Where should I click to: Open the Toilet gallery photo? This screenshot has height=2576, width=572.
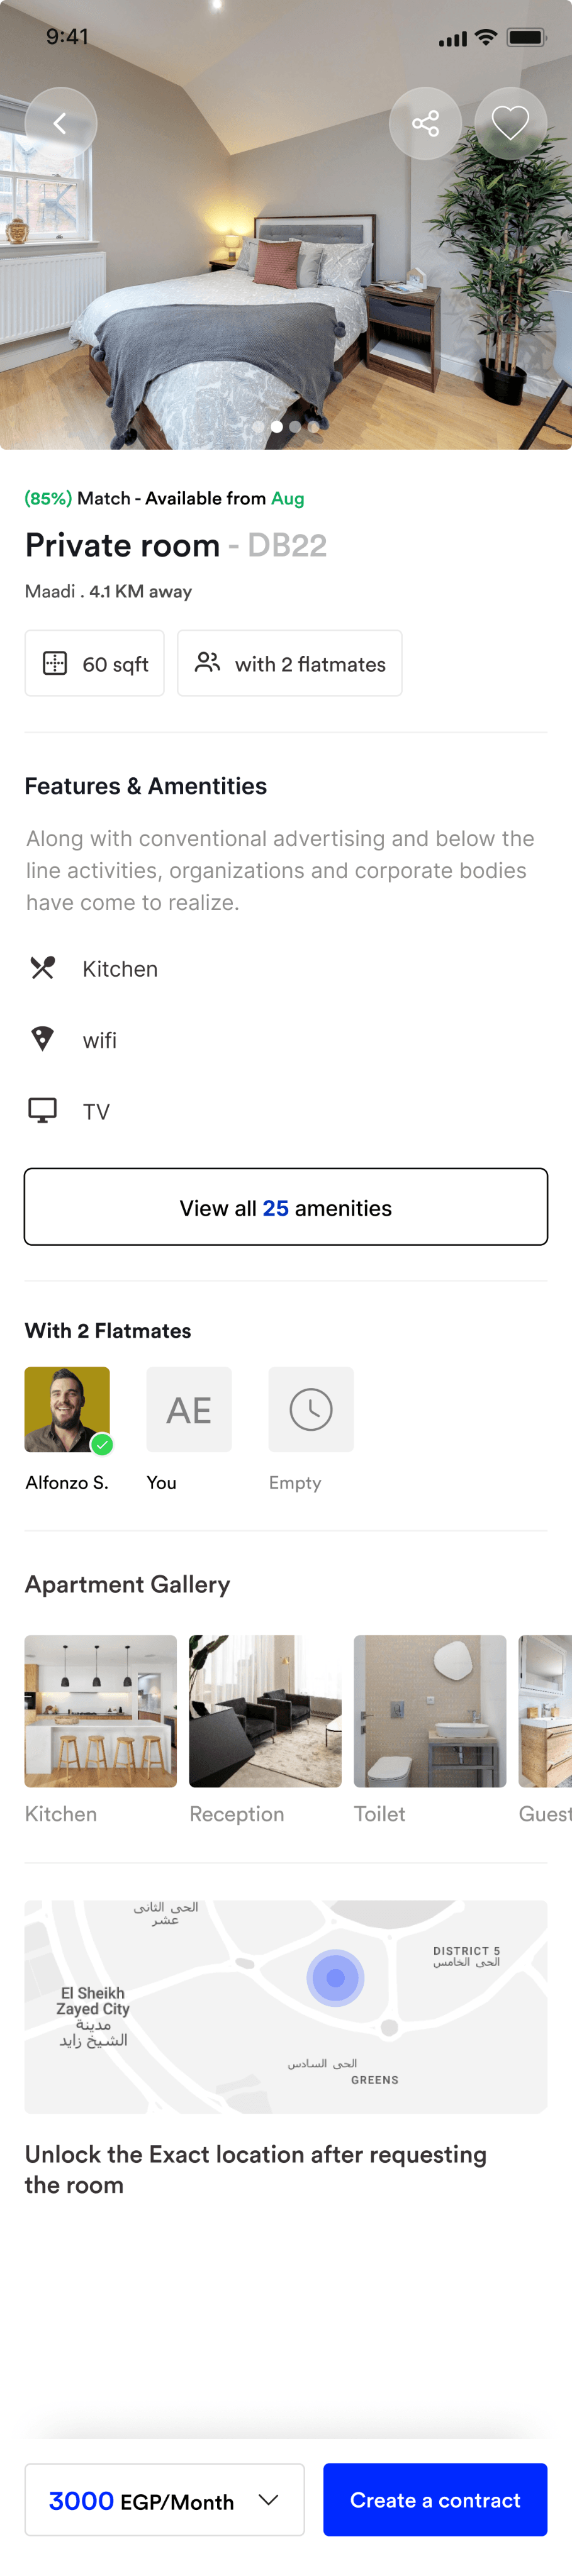click(x=430, y=1711)
